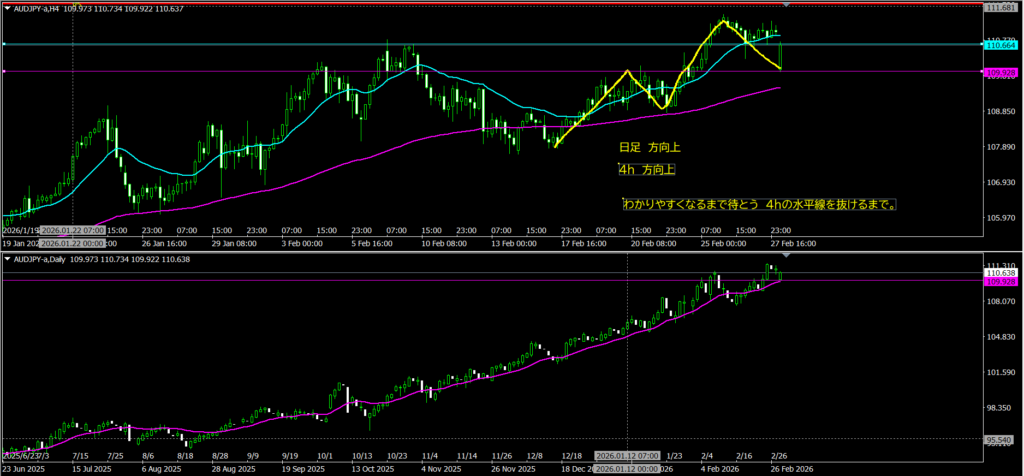Click the 27 Feb 16:00 time axis label
Viewport: 1024px width, 476px height.
[x=795, y=243]
